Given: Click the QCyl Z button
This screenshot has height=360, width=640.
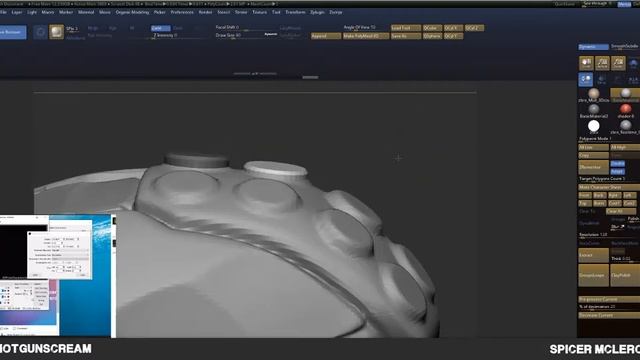Looking at the screenshot, I should coord(474,28).
